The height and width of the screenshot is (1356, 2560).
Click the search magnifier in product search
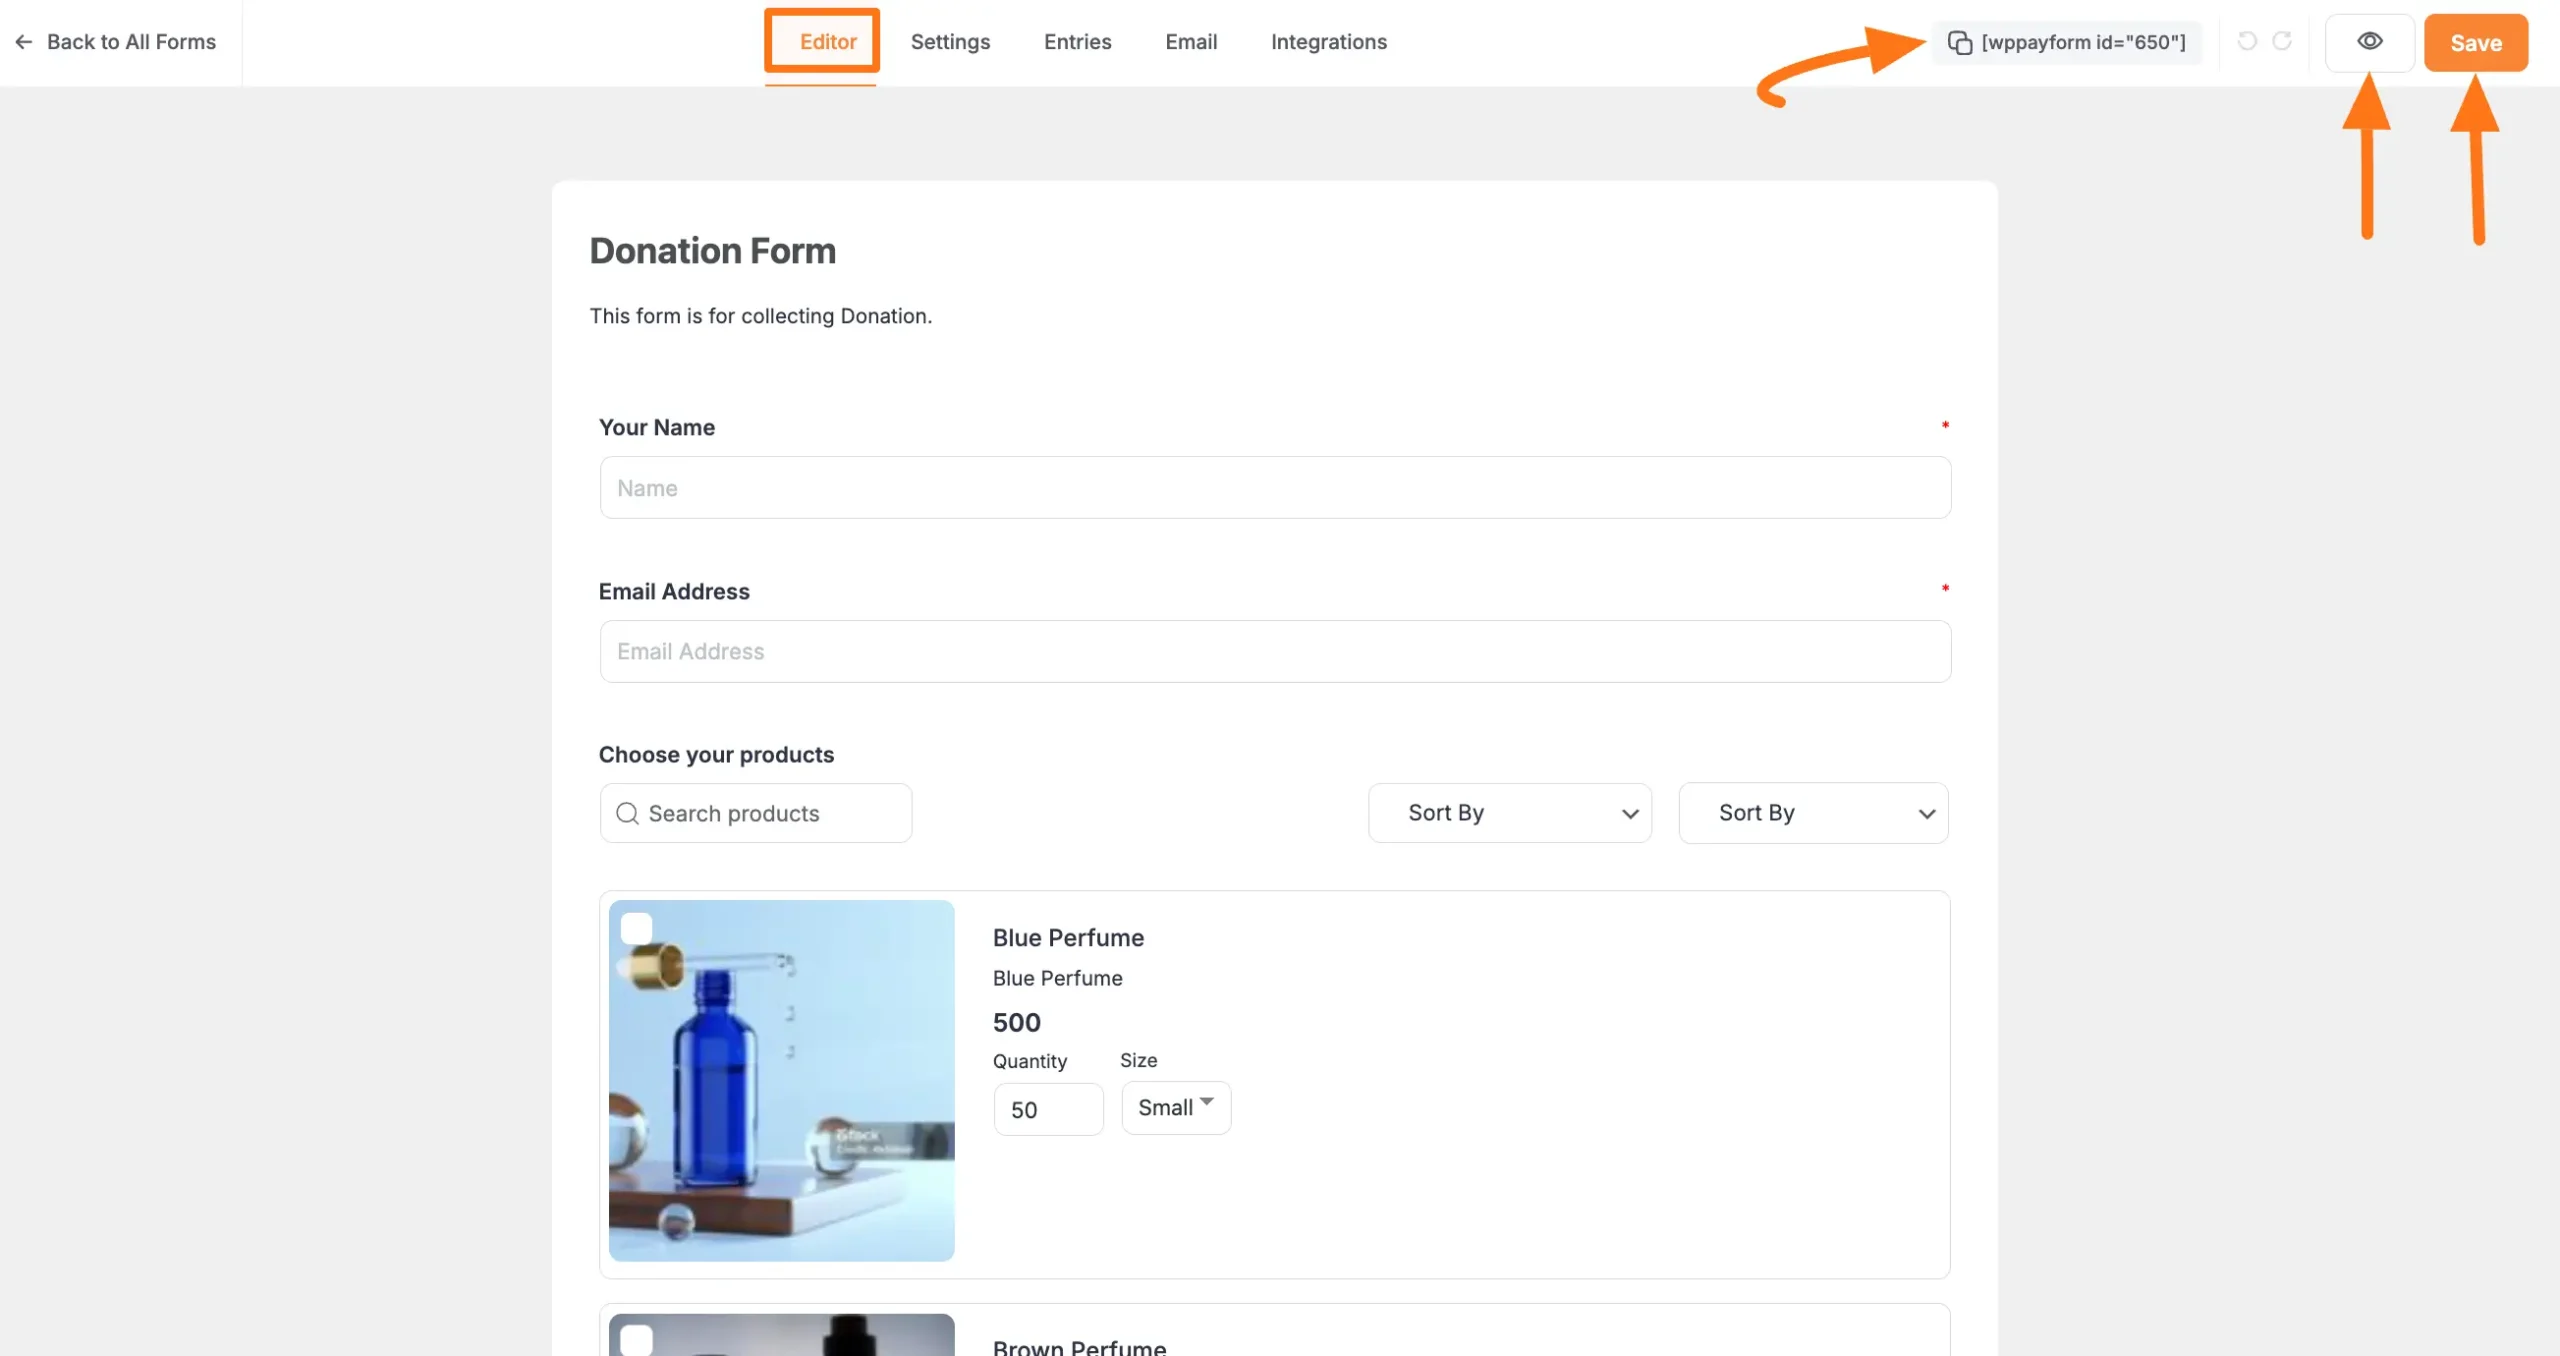627,813
